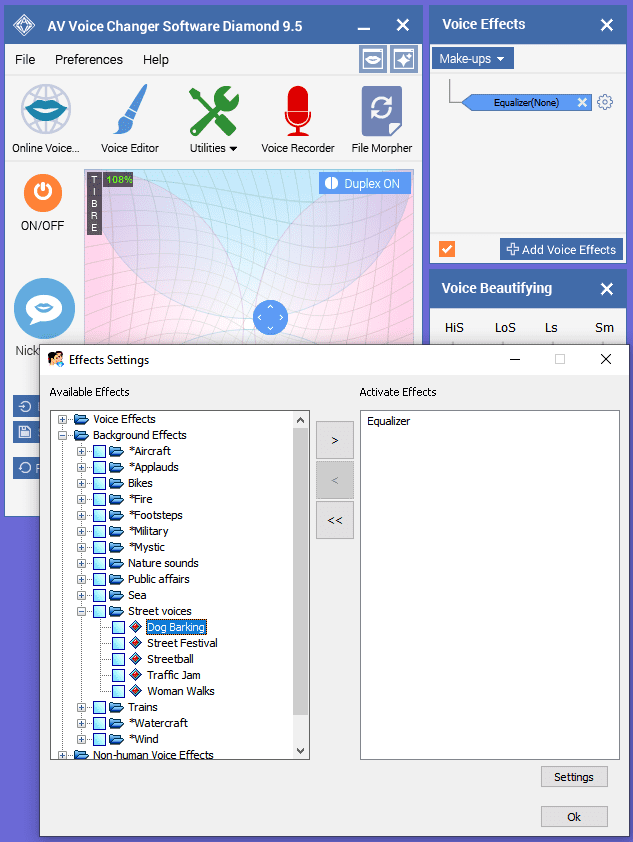Open the Help menu
The width and height of the screenshot is (633, 842).
click(156, 60)
